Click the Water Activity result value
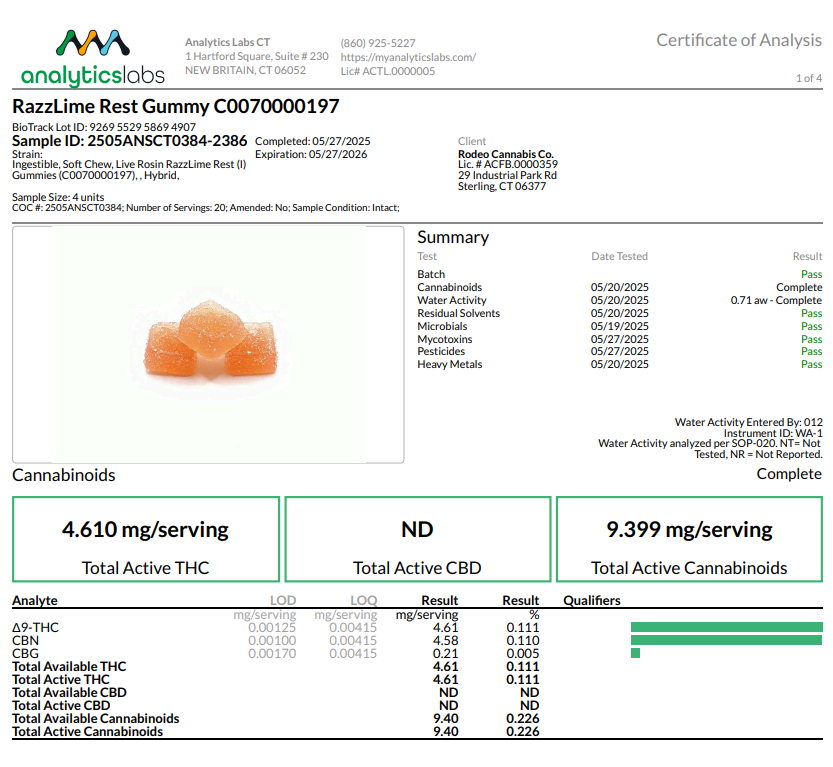This screenshot has height=767, width=833. coord(776,300)
